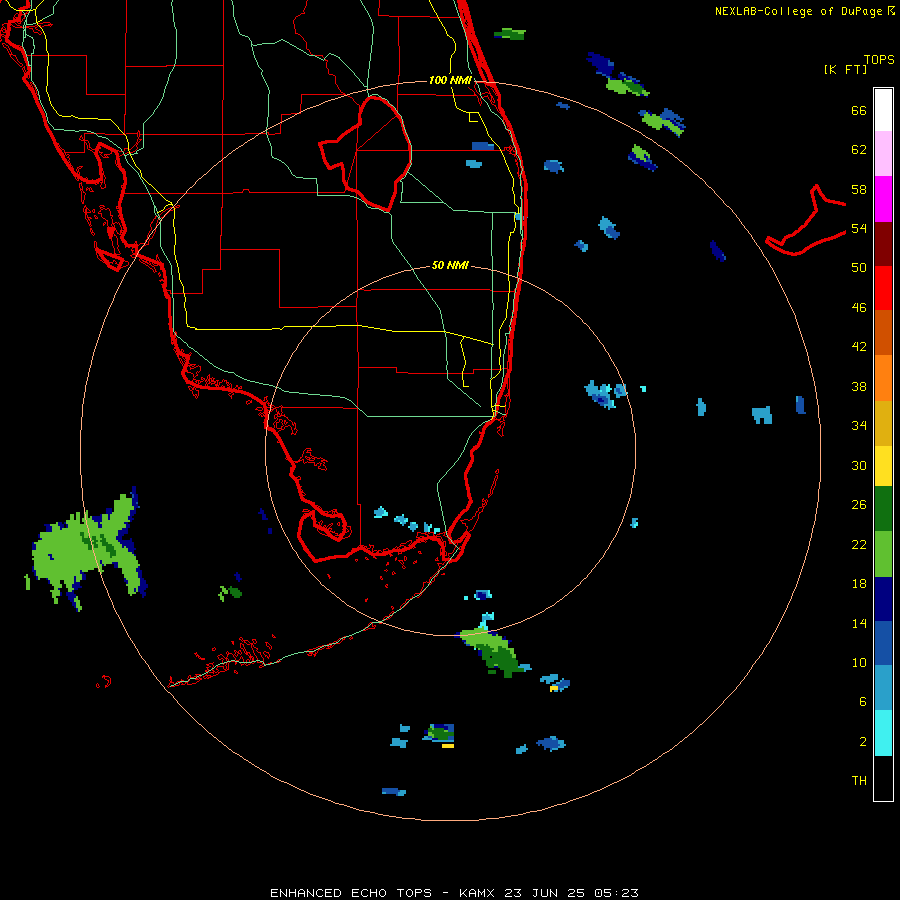Select the TH threshold label on the legend
This screenshot has height=900, width=900.
pyautogui.click(x=859, y=781)
